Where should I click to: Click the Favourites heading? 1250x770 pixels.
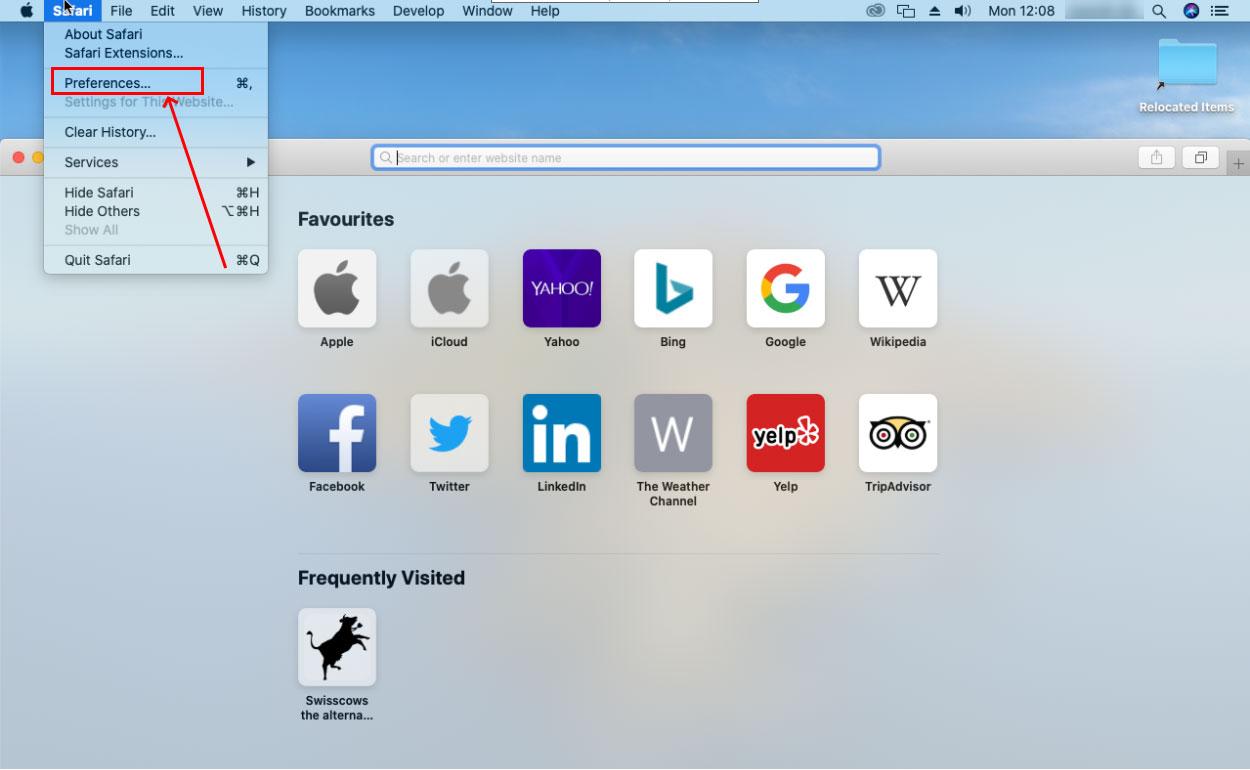(x=346, y=219)
